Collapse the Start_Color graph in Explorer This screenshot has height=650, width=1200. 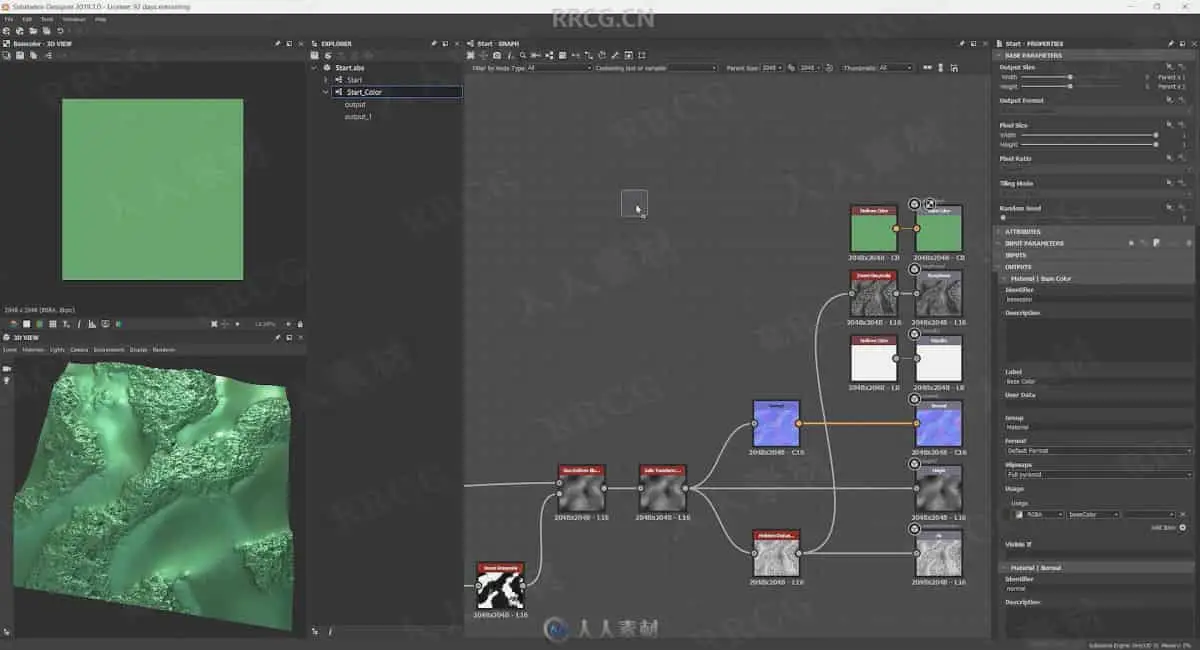coord(326,92)
